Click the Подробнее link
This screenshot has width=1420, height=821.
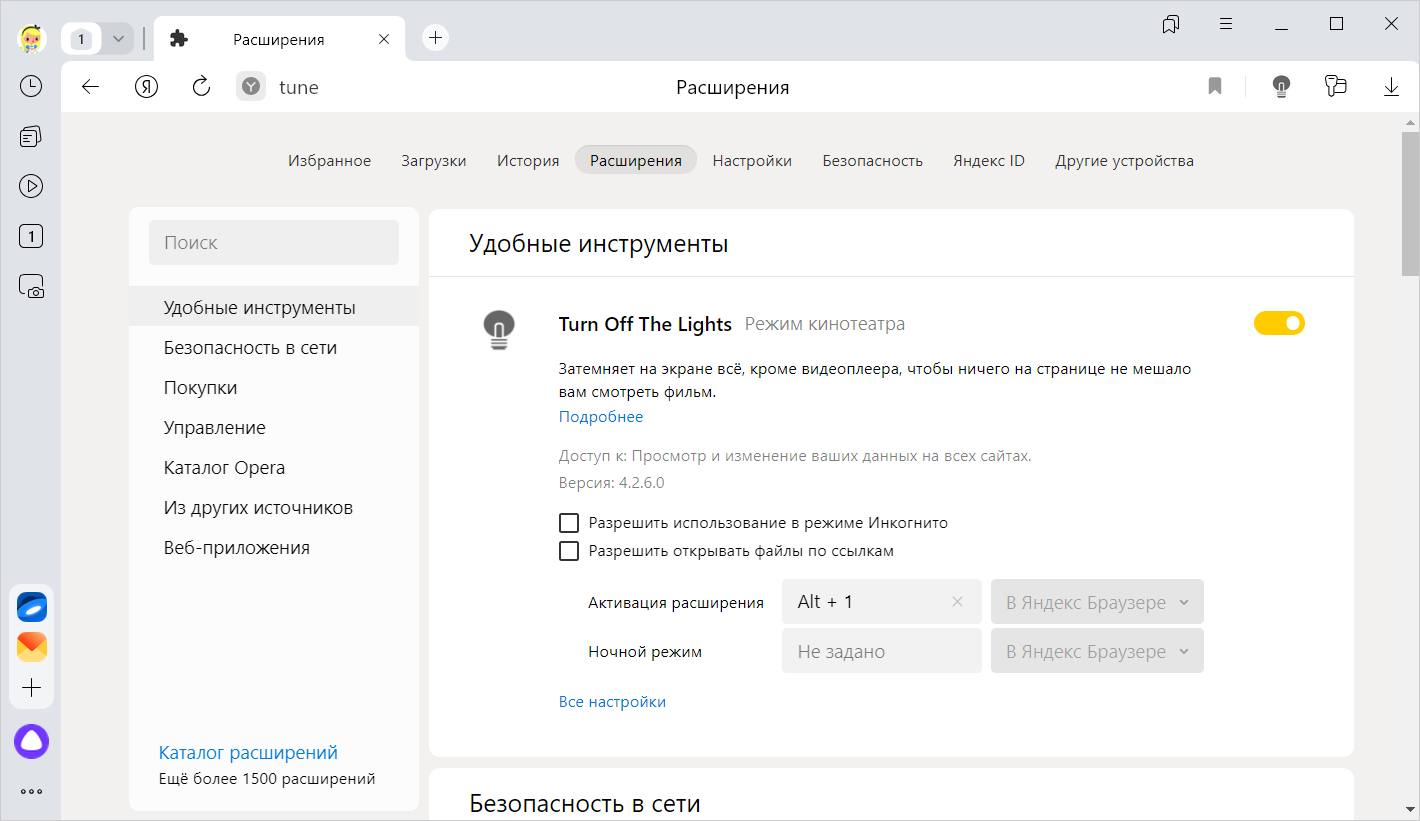(x=600, y=417)
